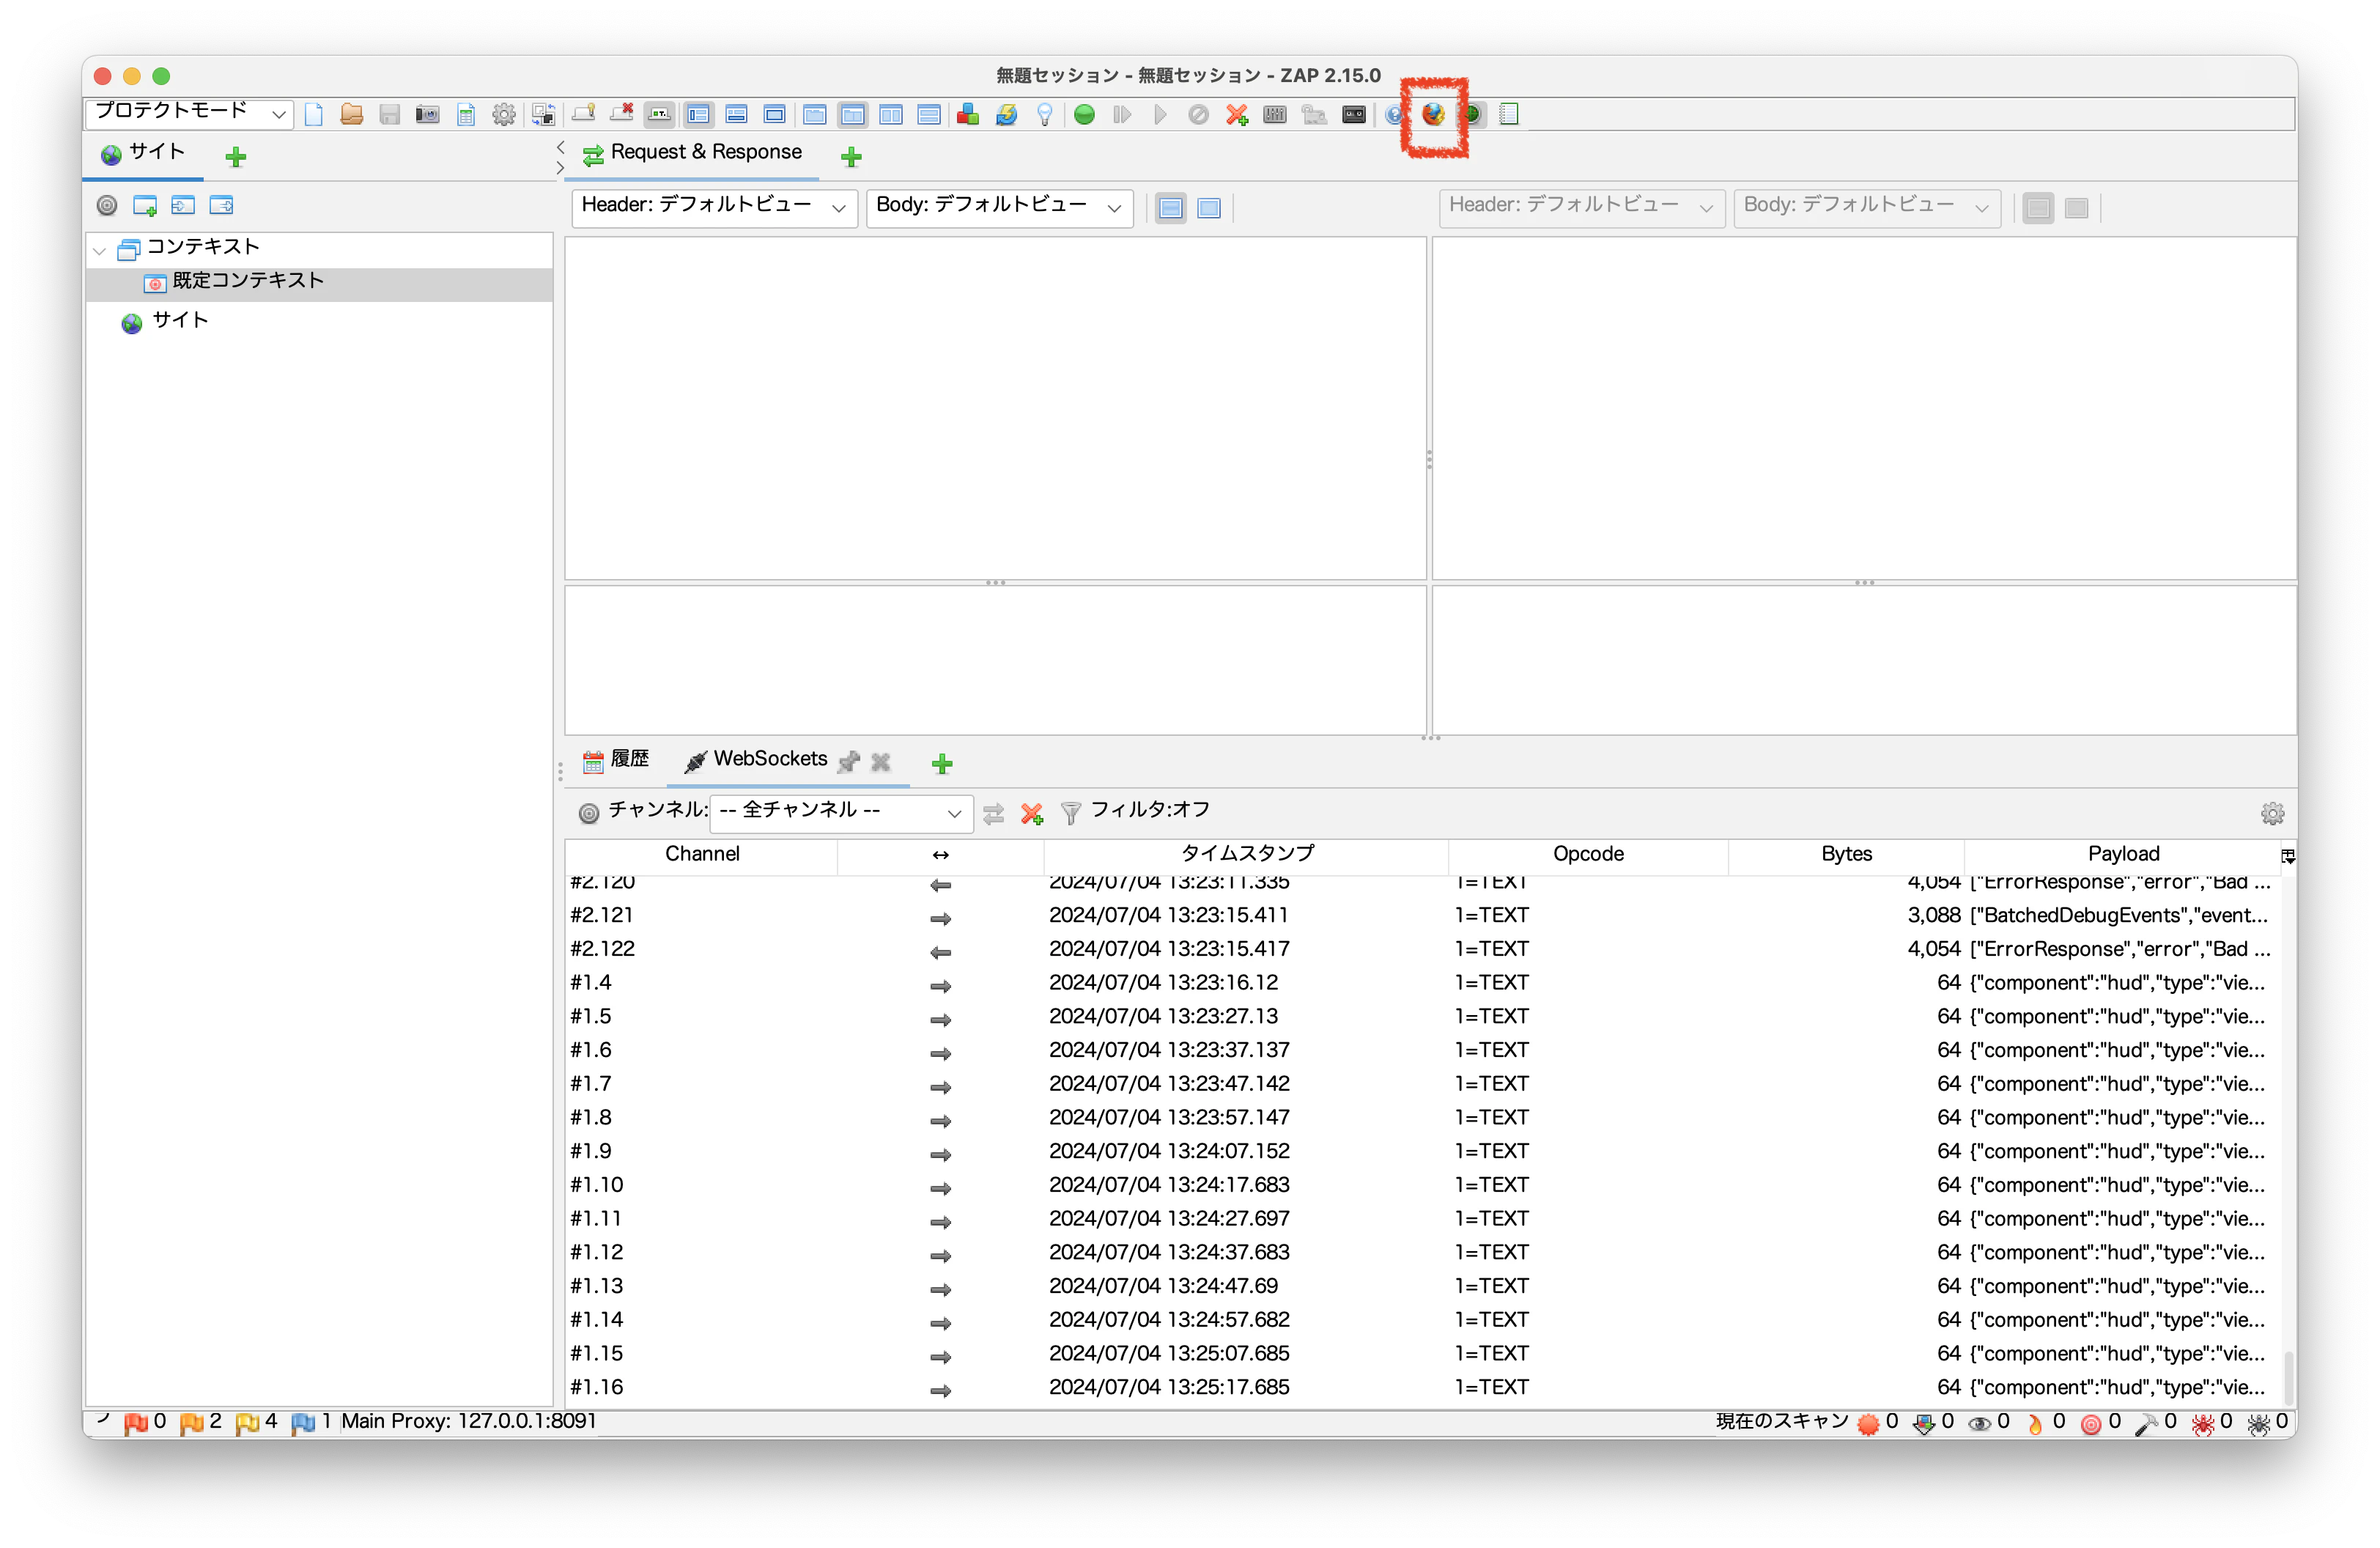Click the New Session toolbar icon
The image size is (2380, 1548).
point(314,115)
